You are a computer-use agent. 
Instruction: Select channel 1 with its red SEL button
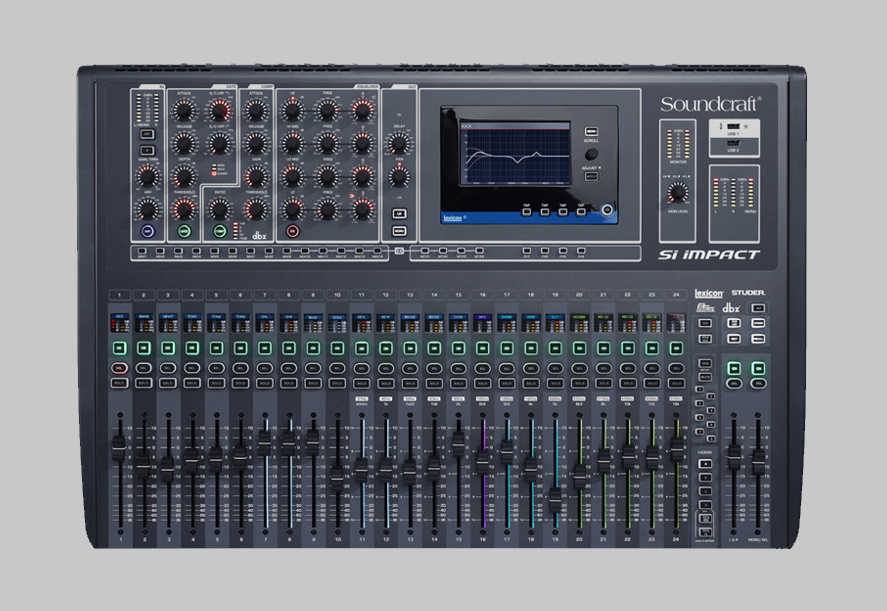pos(119,368)
